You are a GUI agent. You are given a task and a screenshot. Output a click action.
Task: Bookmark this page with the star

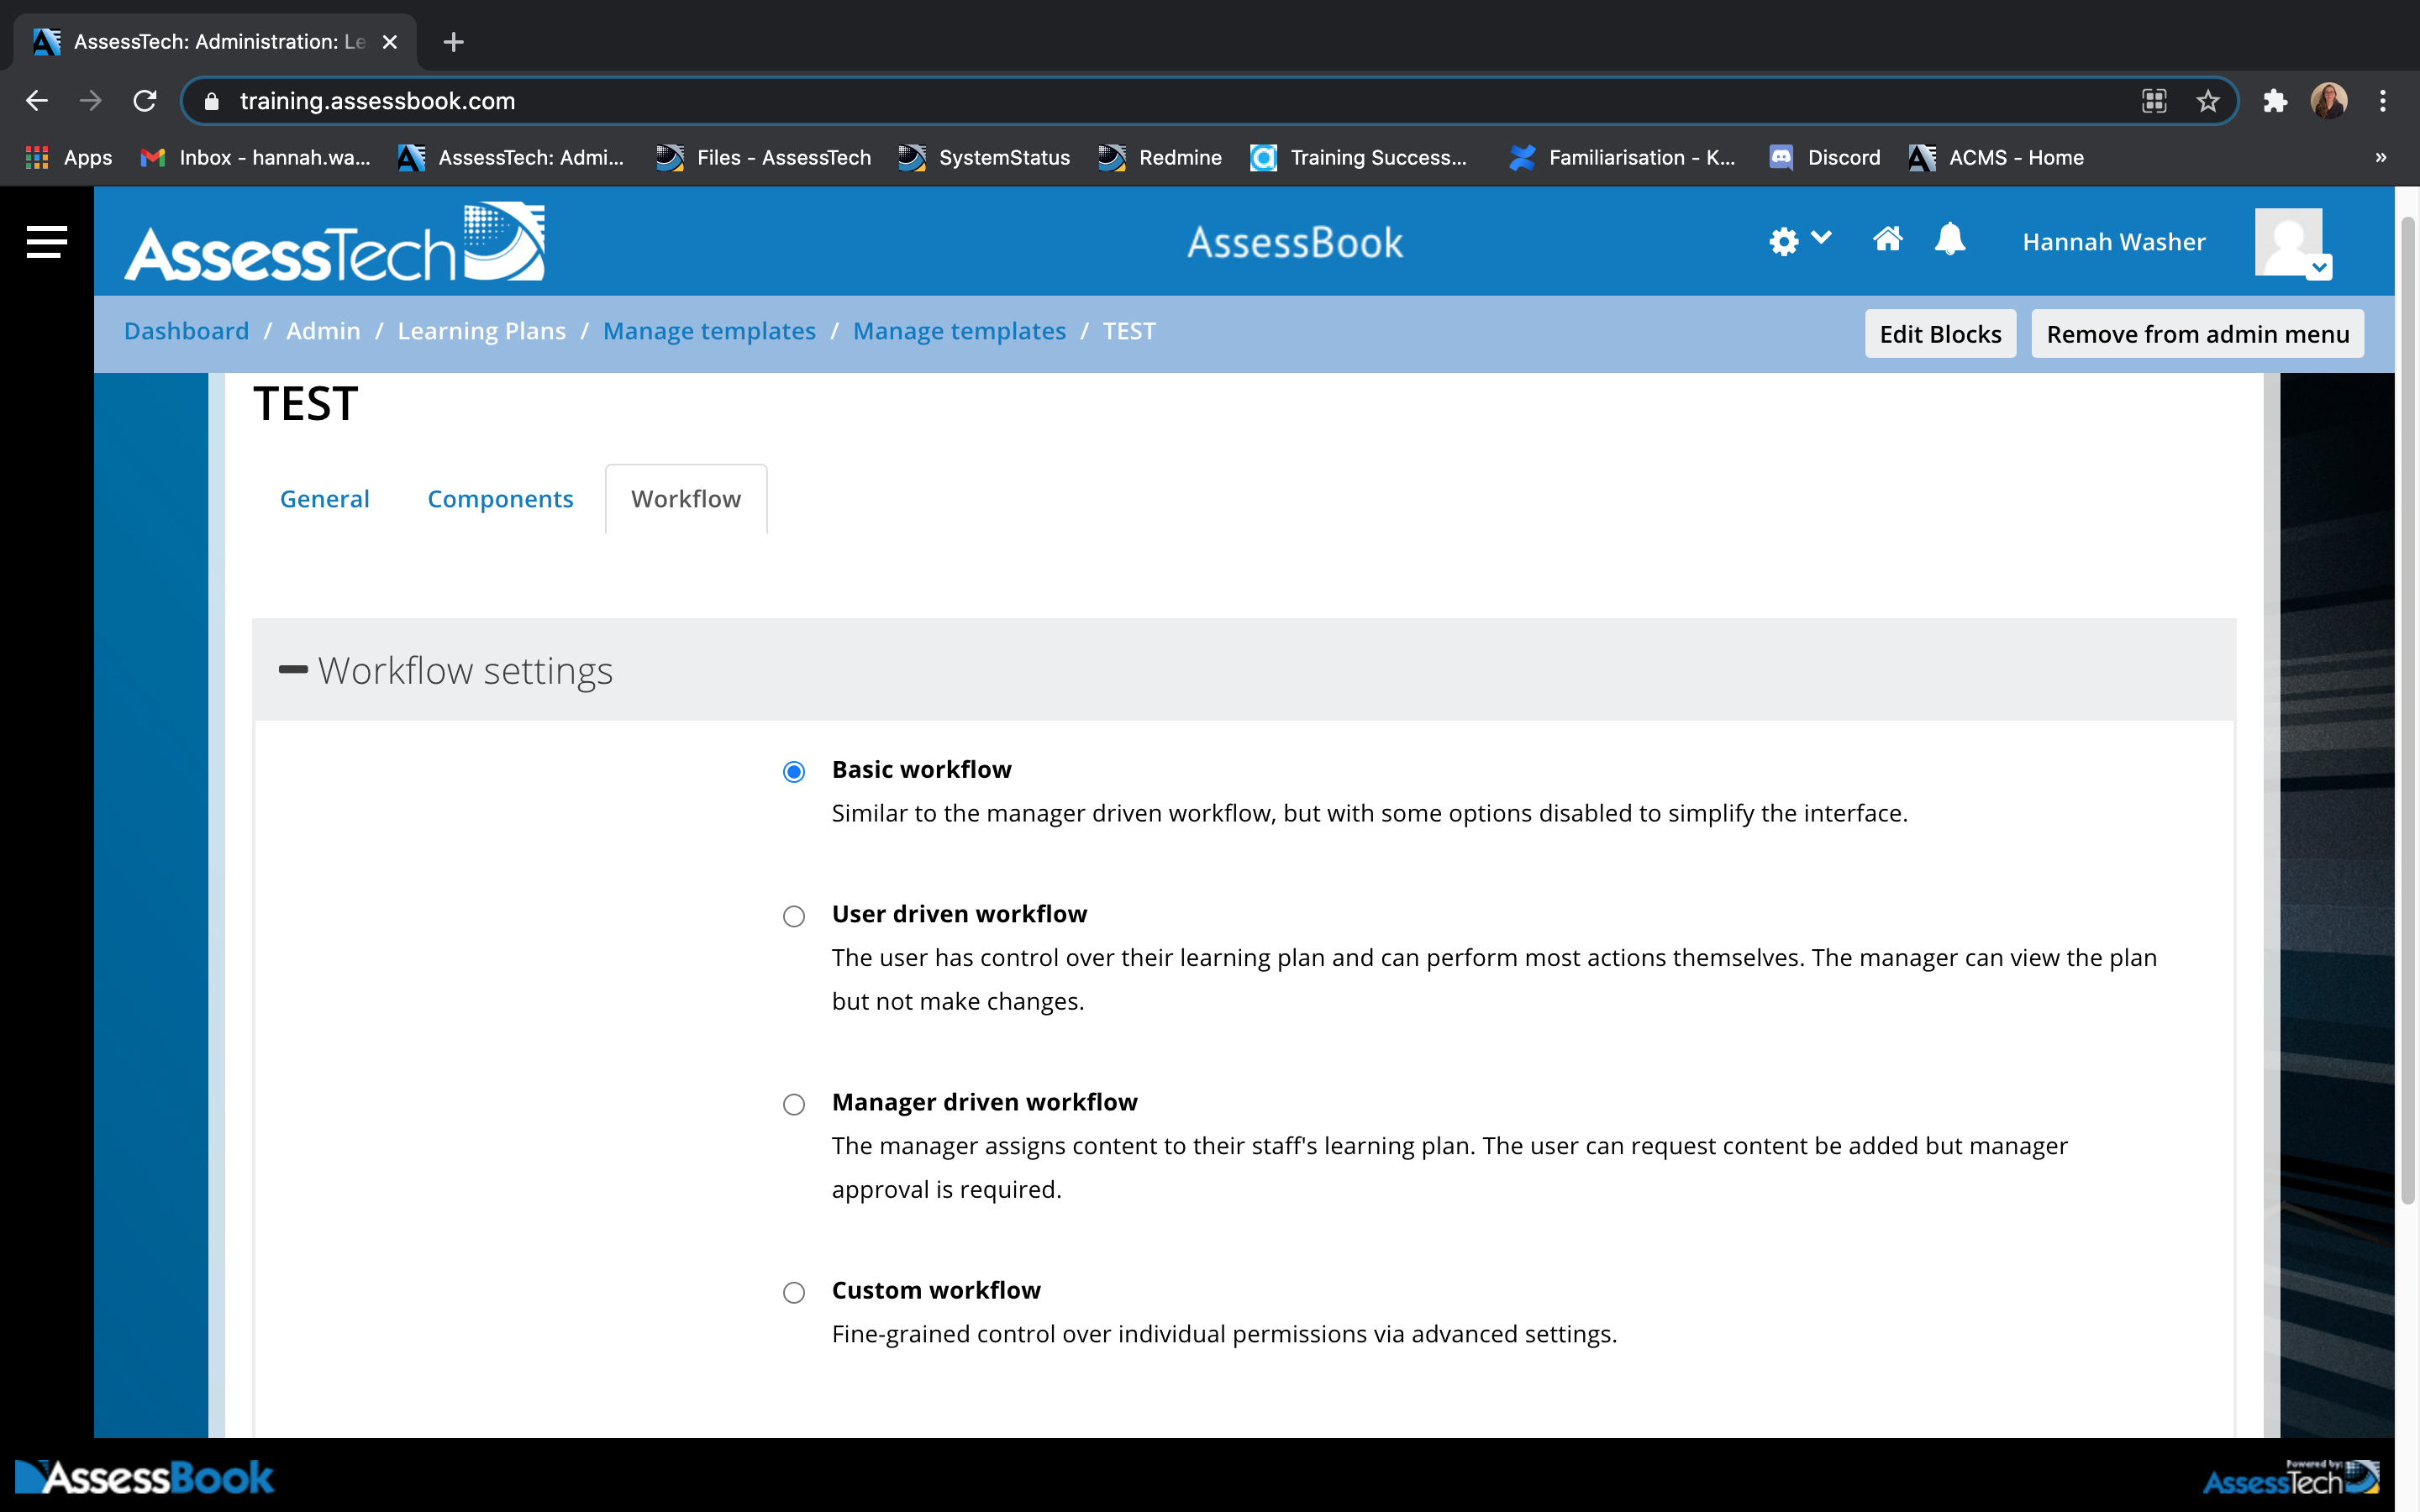2207,101
